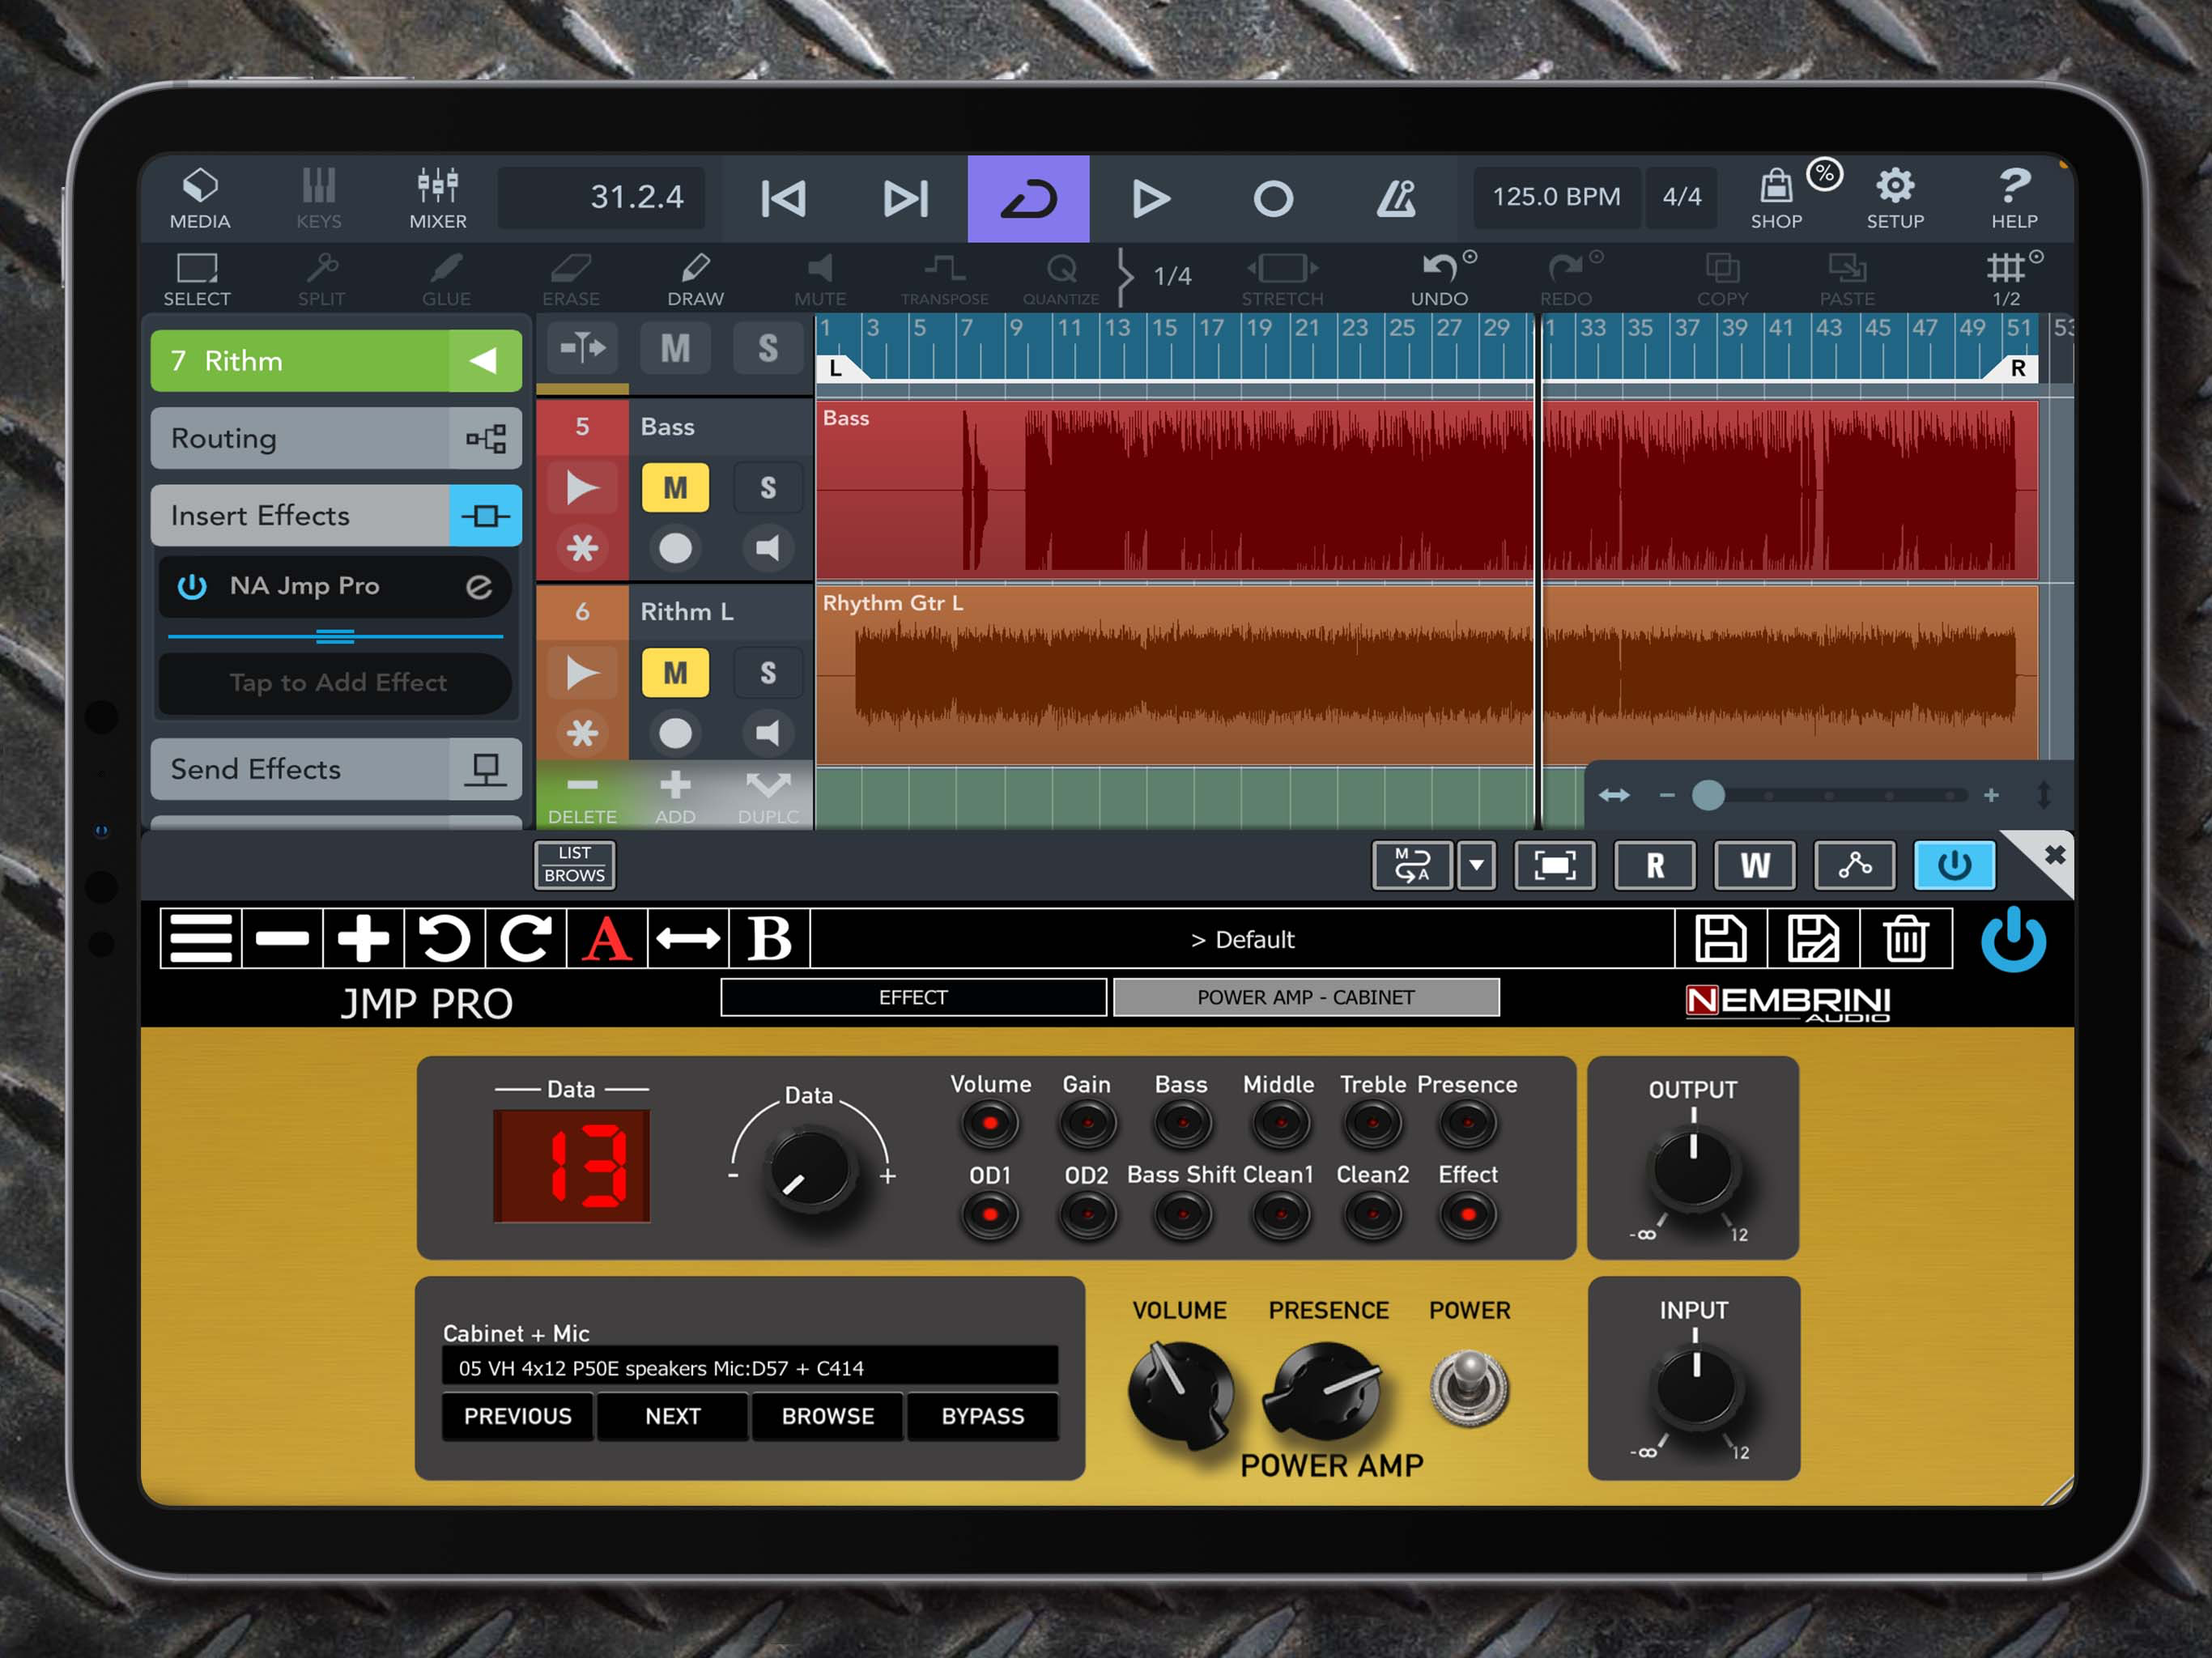Adjust the horizontal zoom slider handle
2212x1658 pixels.
tap(1708, 796)
